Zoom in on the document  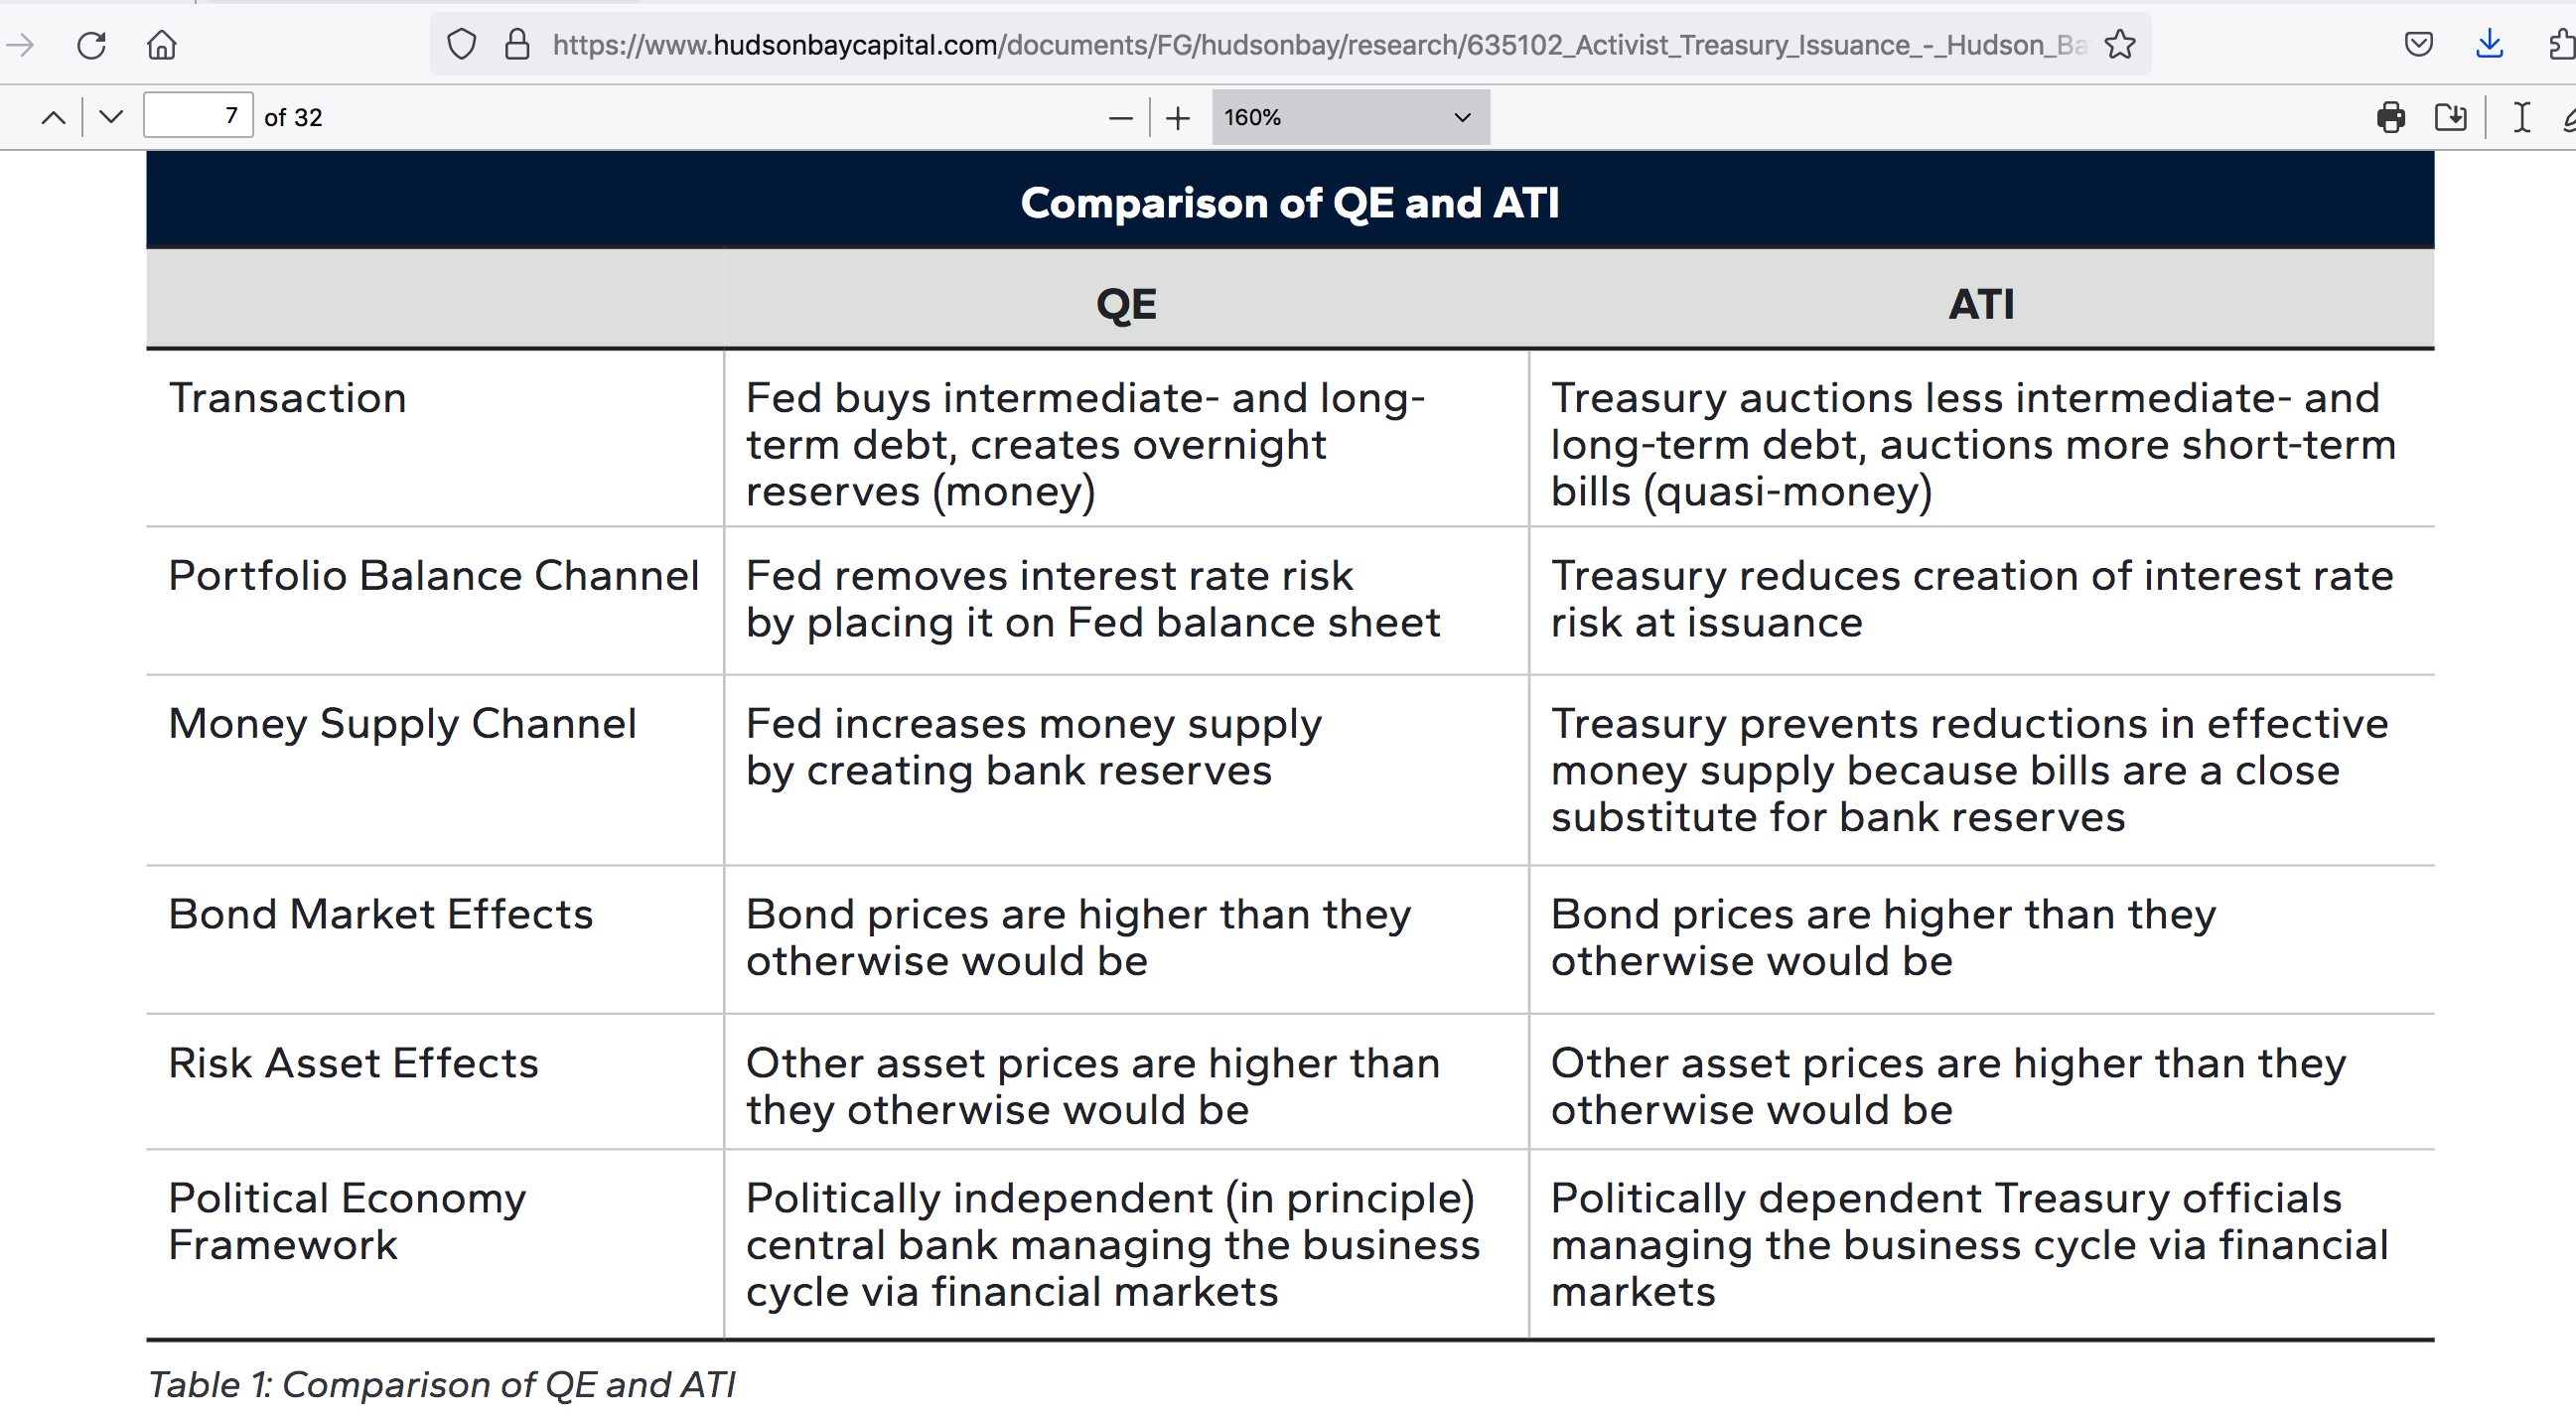[1178, 118]
